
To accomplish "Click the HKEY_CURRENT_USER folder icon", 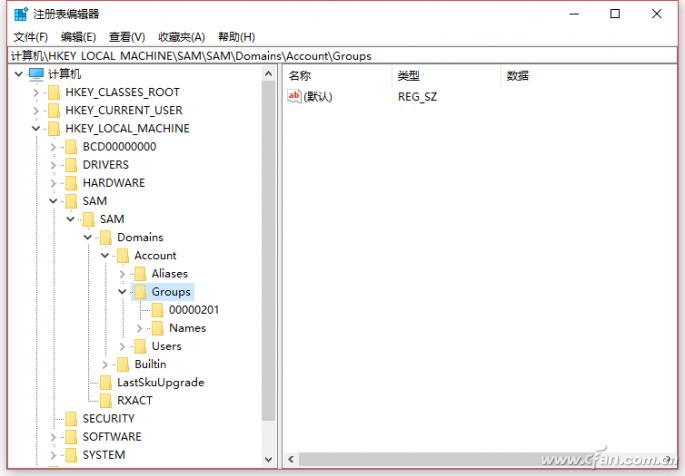I will pyautogui.click(x=54, y=110).
